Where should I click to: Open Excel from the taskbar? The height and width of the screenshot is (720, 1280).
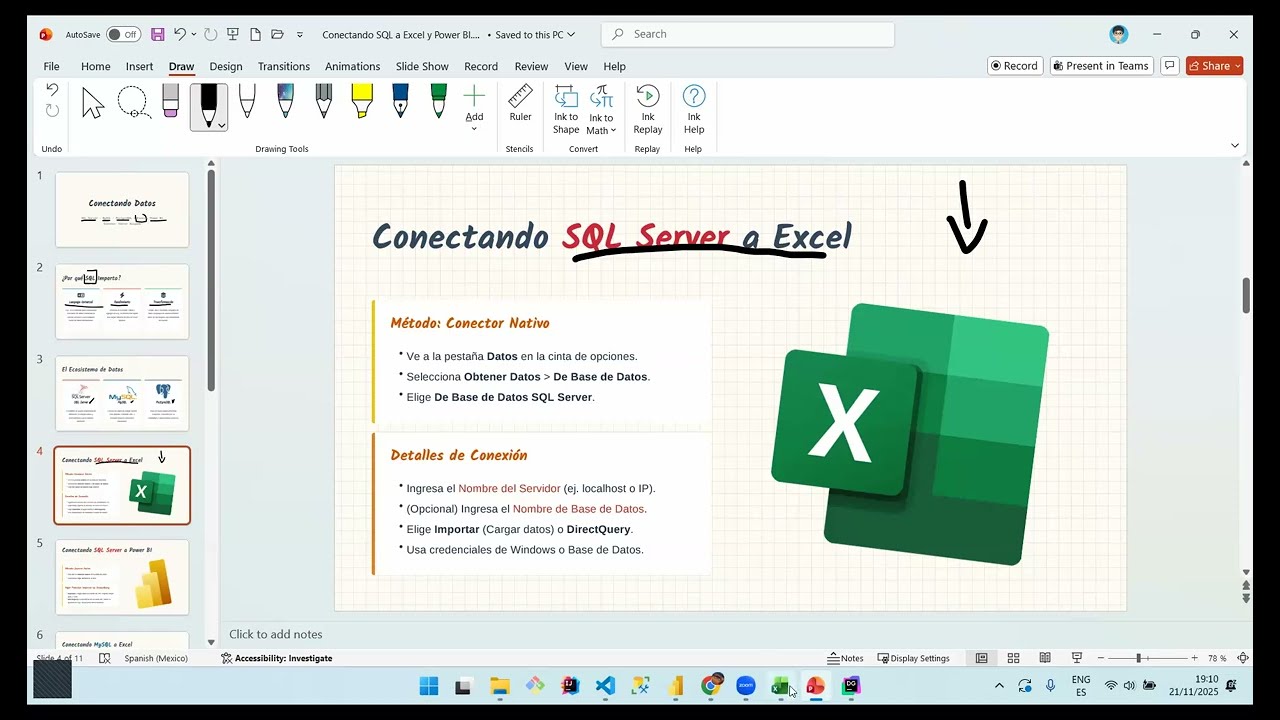point(780,686)
